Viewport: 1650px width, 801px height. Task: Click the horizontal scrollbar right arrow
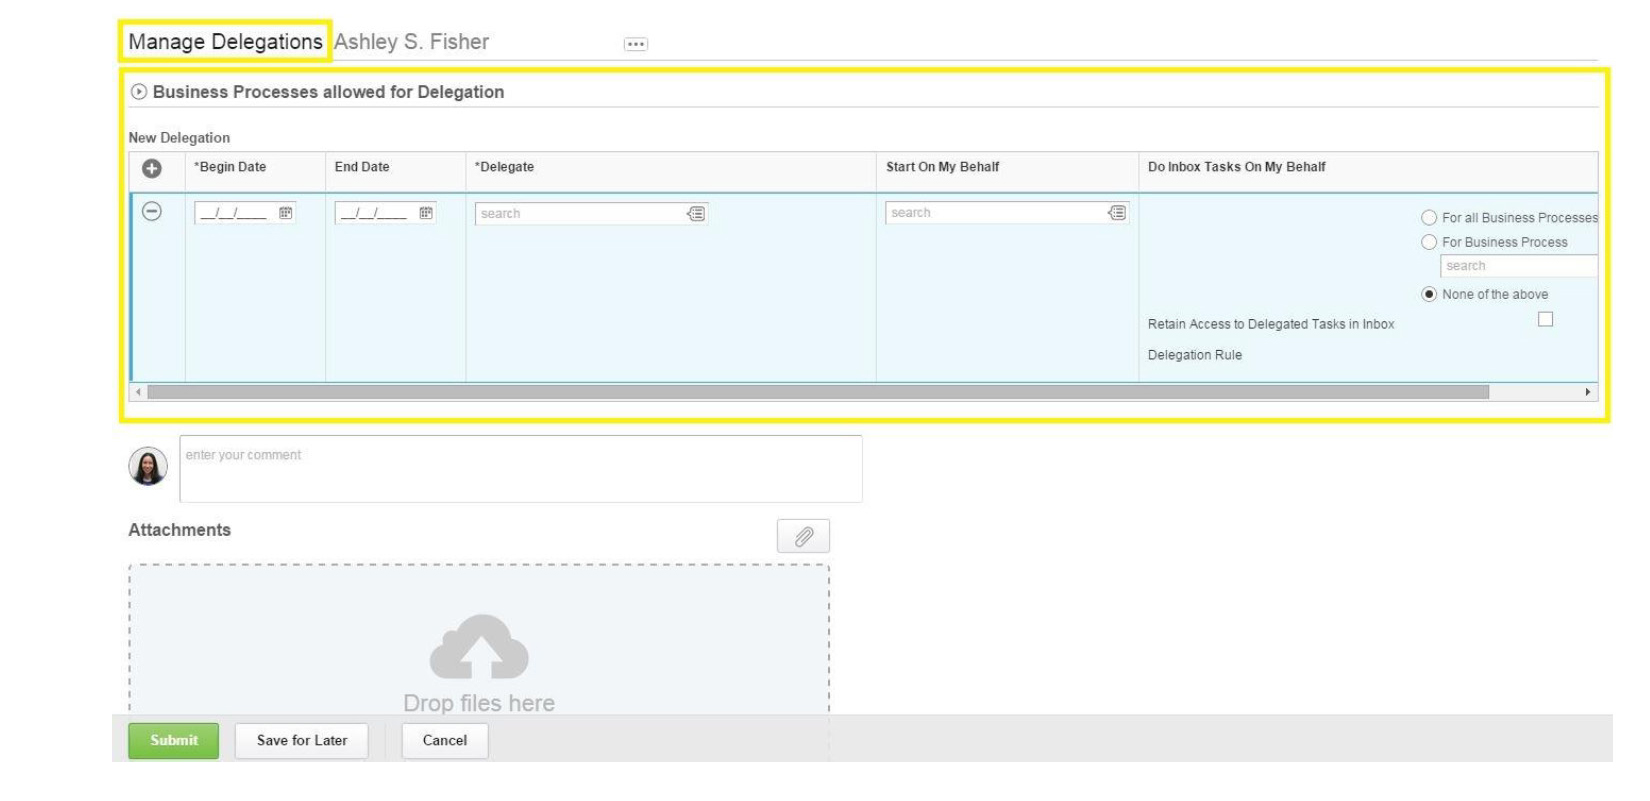click(x=1587, y=392)
